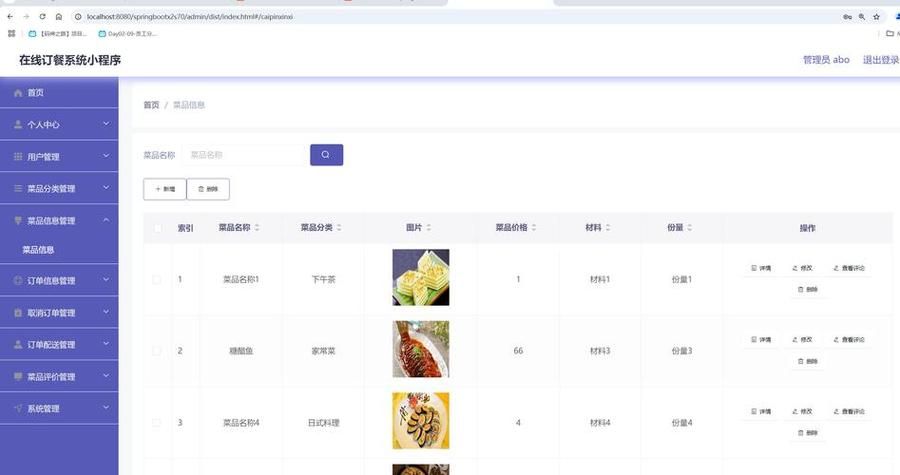This screenshot has width=900, height=475.
Task: Check the row for 糖醋鱼
Action: (157, 351)
